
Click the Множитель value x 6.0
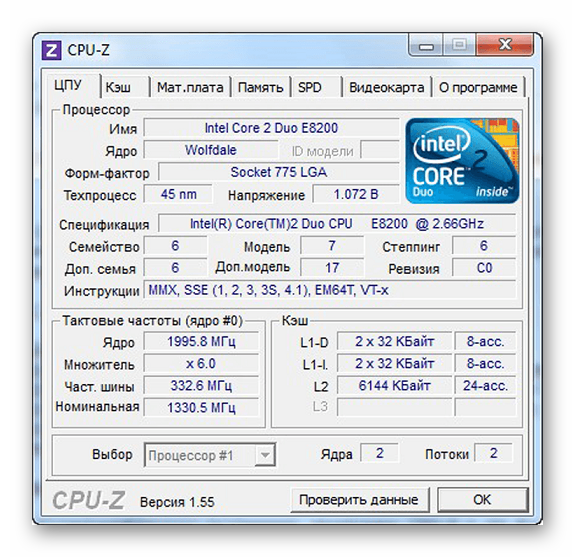pyautogui.click(x=201, y=364)
